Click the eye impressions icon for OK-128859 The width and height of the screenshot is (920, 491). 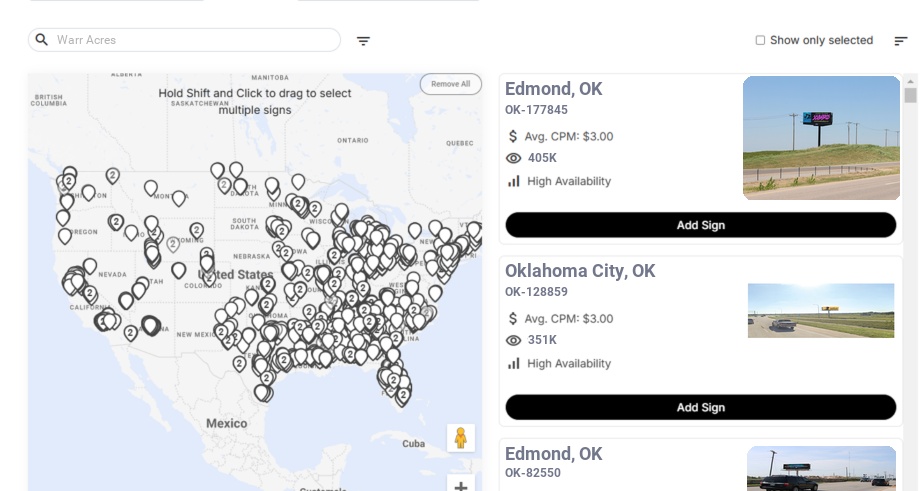[x=514, y=340]
